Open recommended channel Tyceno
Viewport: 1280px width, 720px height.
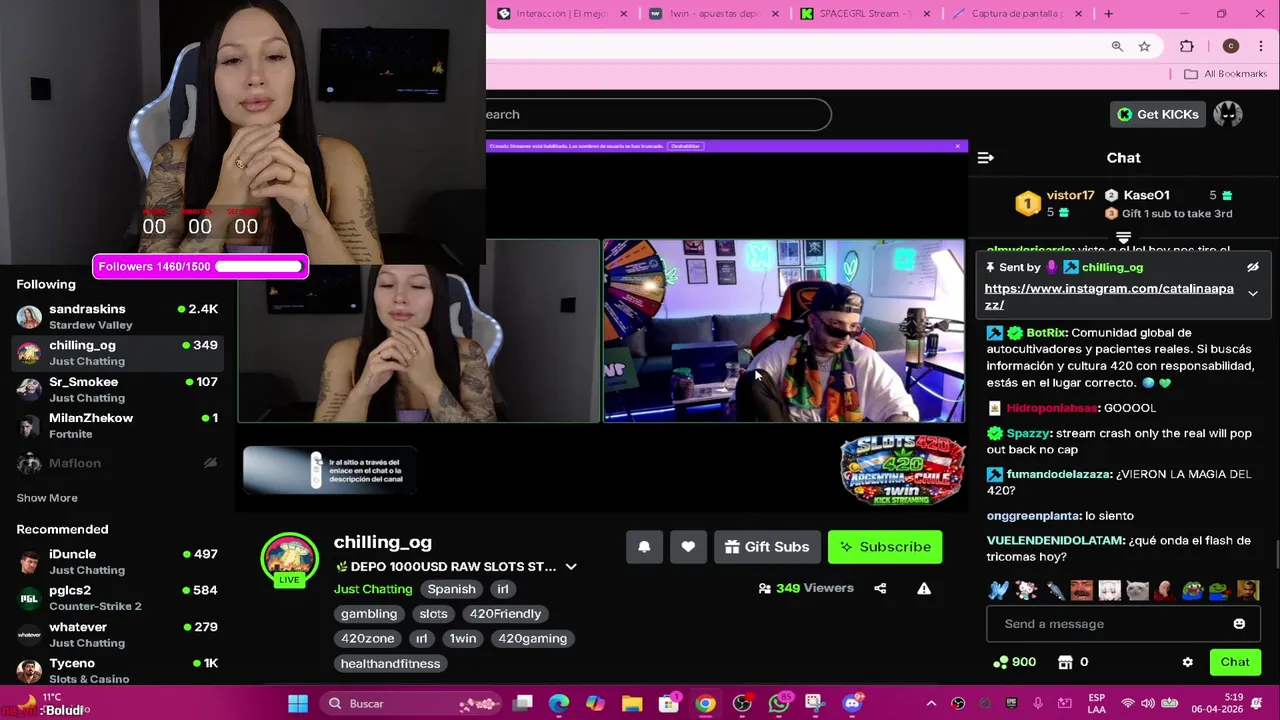118,670
